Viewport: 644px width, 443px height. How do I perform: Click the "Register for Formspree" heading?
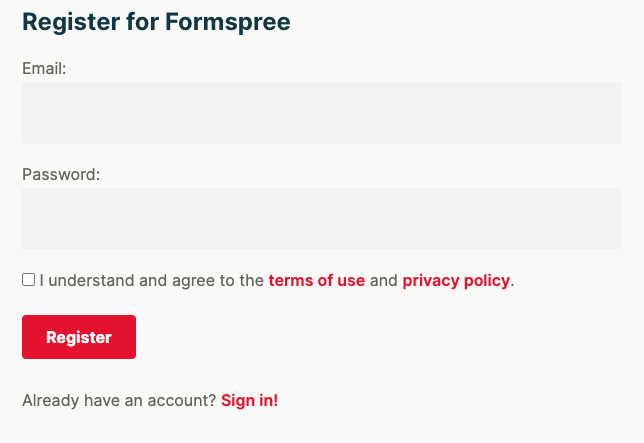click(156, 22)
